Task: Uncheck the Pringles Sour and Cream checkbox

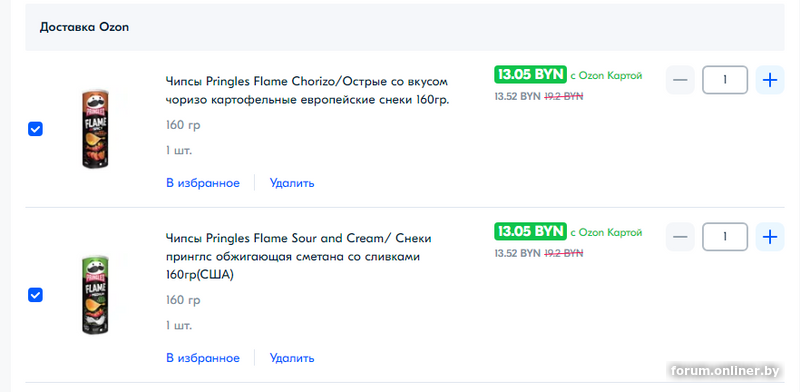Action: coord(35,295)
